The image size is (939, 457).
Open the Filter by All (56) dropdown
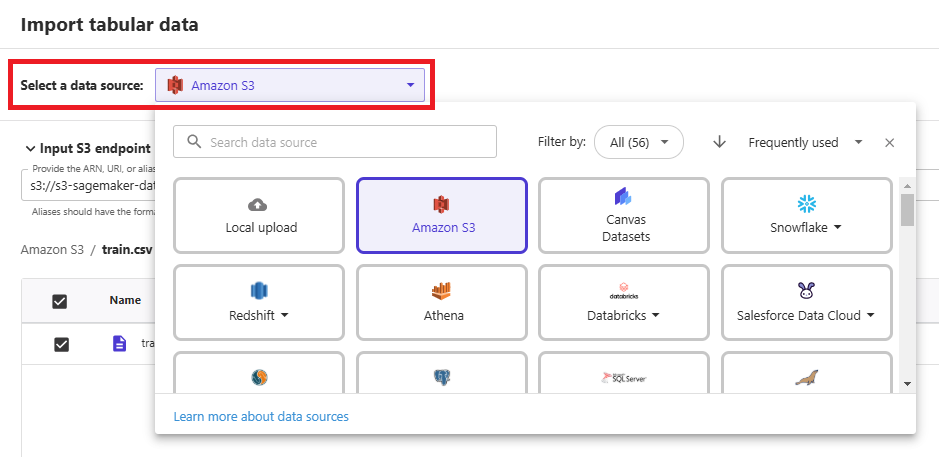click(638, 142)
